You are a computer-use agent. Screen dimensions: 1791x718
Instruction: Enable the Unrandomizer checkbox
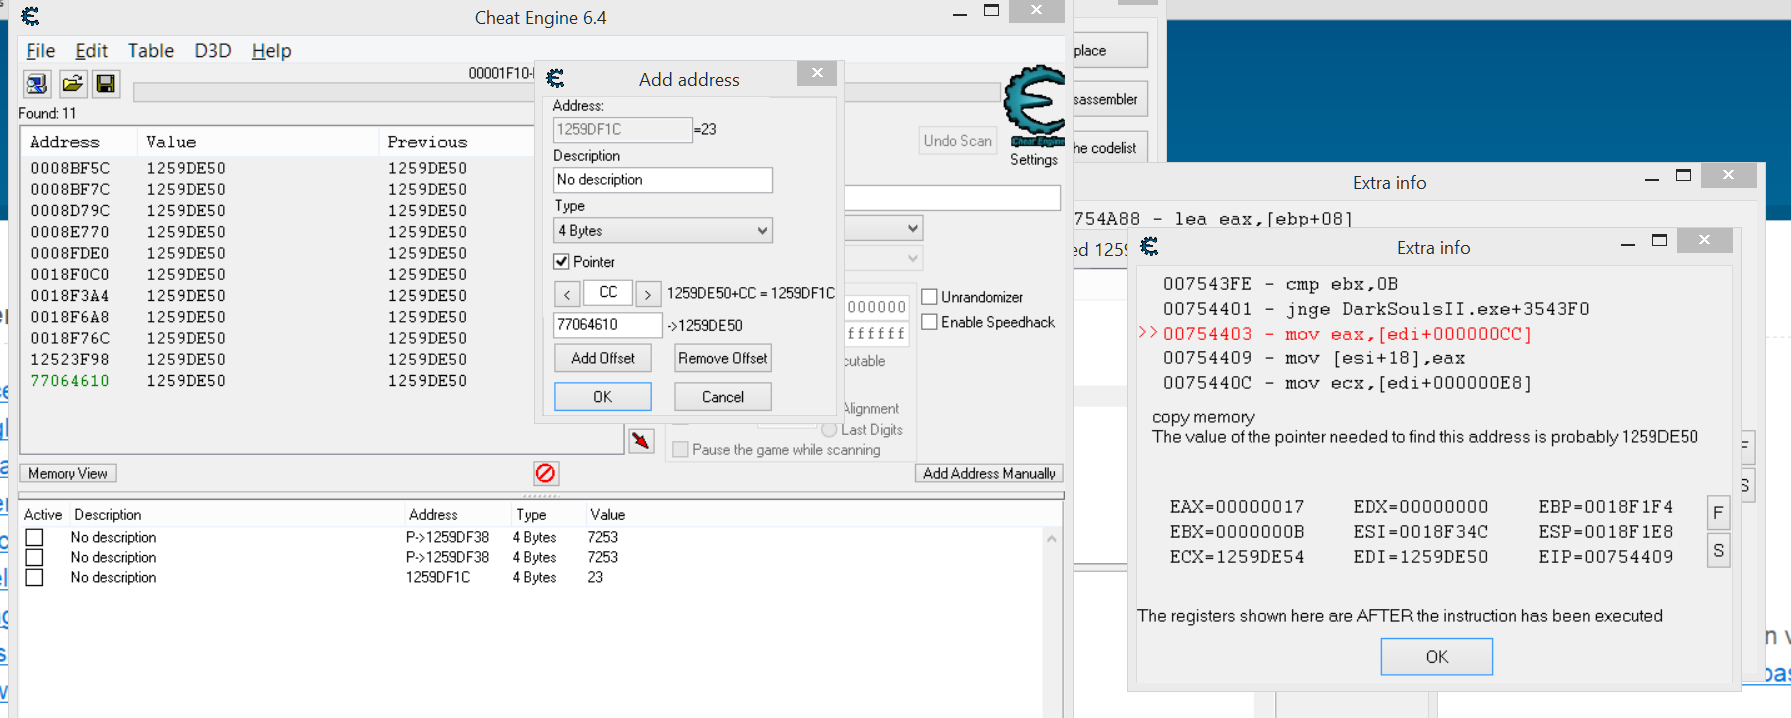pos(930,297)
